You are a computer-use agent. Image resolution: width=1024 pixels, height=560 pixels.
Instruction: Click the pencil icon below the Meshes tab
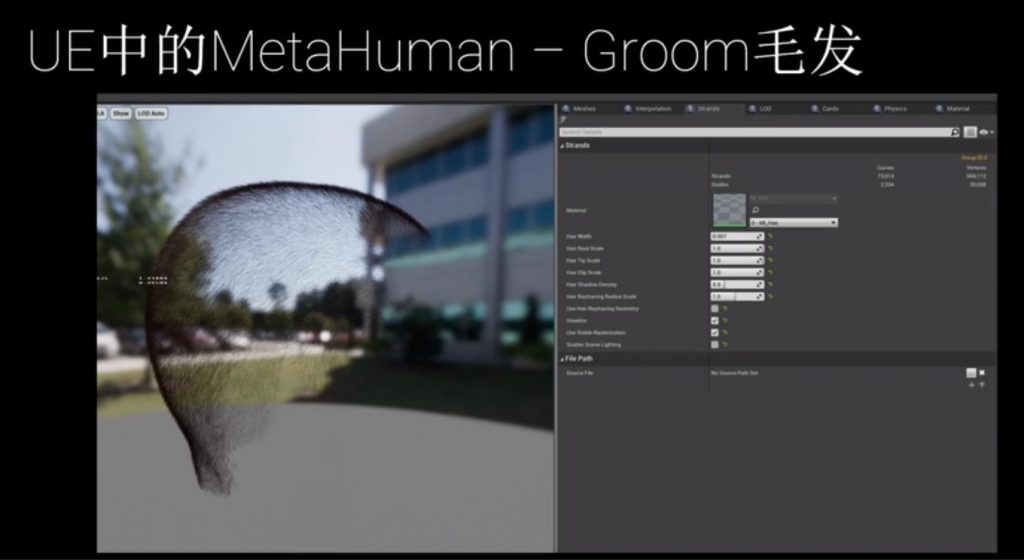pyautogui.click(x=563, y=120)
